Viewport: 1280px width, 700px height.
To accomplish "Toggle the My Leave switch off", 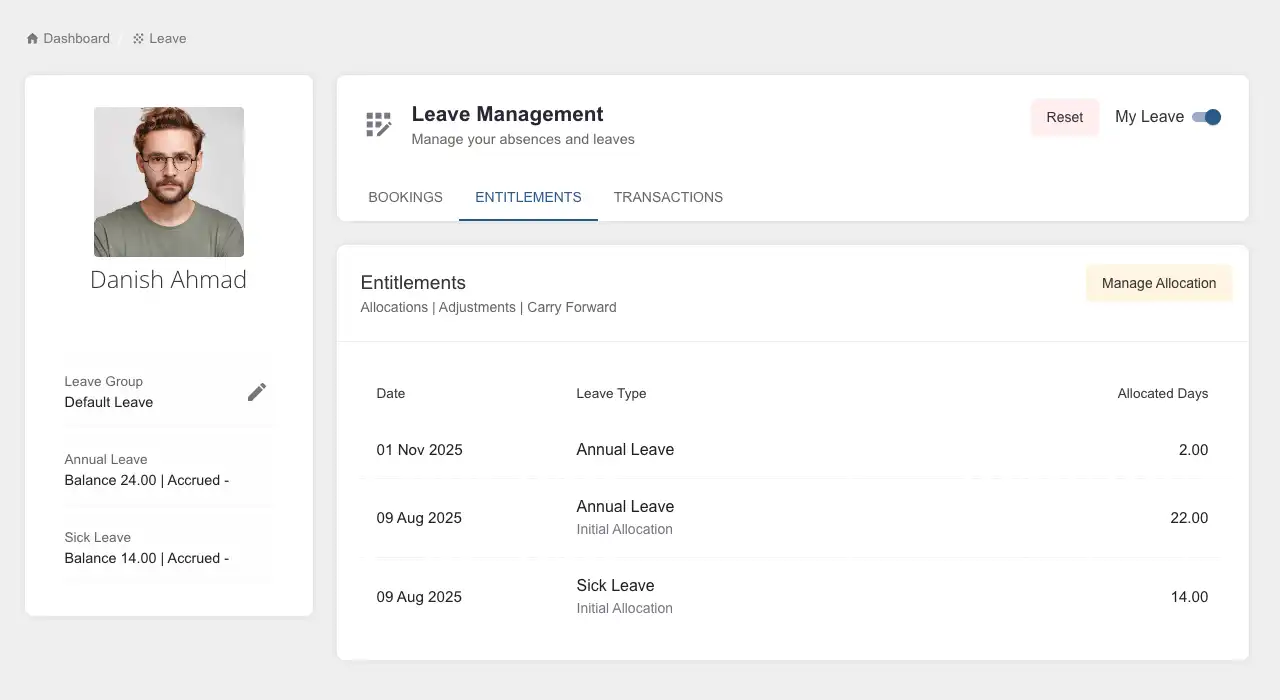I will pyautogui.click(x=1208, y=117).
